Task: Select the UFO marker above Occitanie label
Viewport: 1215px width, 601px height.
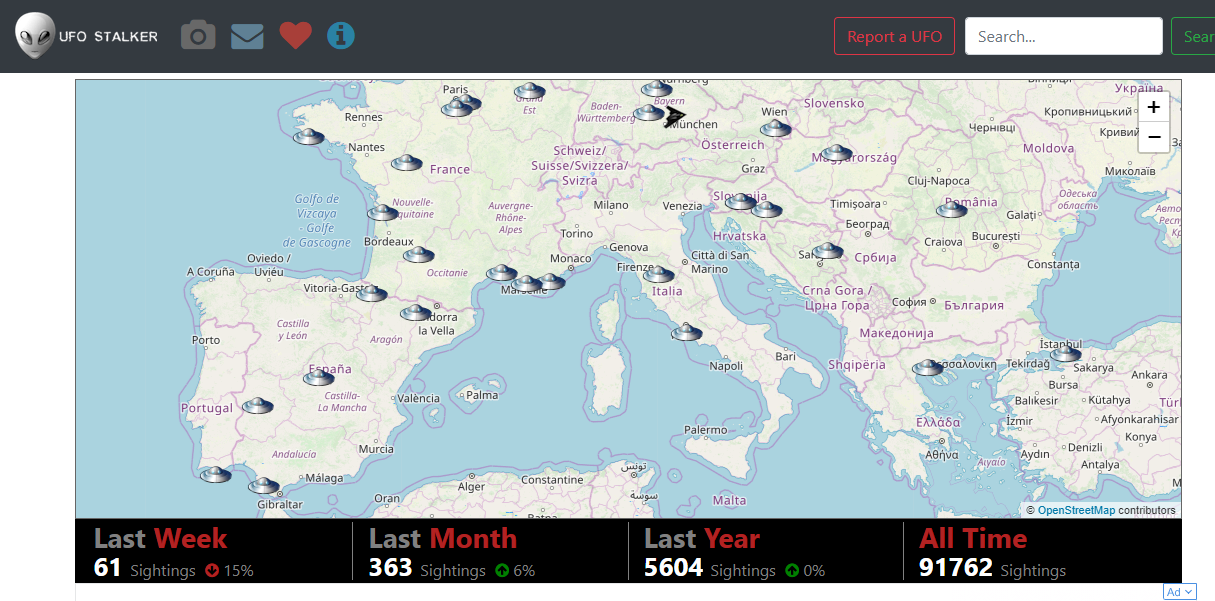Action: pos(418,255)
